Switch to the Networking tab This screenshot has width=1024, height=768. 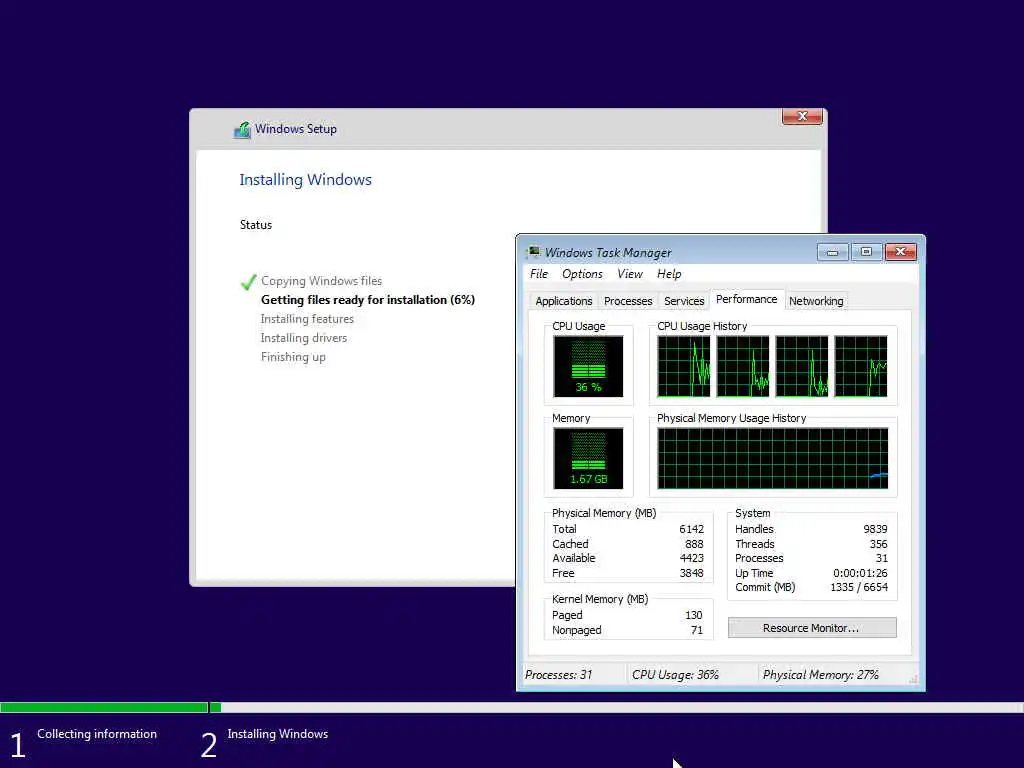(816, 301)
